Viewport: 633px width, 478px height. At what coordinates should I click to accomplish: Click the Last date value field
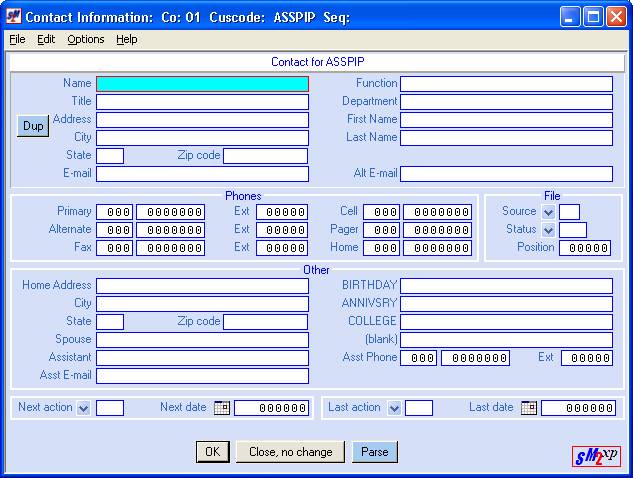point(579,408)
